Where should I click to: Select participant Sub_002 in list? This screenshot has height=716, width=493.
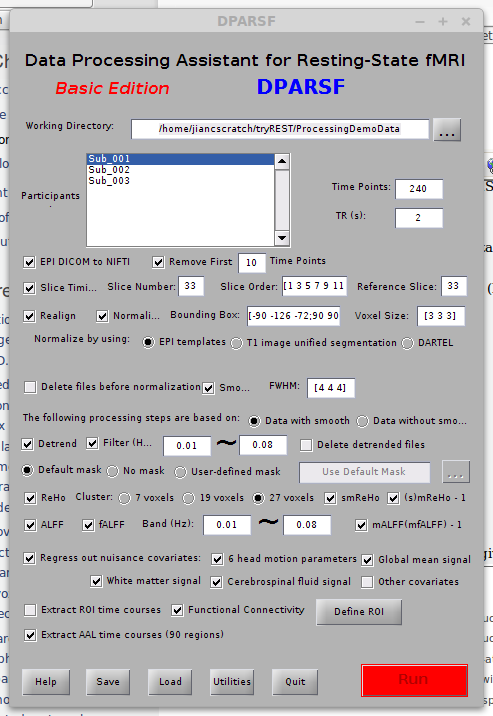point(181,170)
